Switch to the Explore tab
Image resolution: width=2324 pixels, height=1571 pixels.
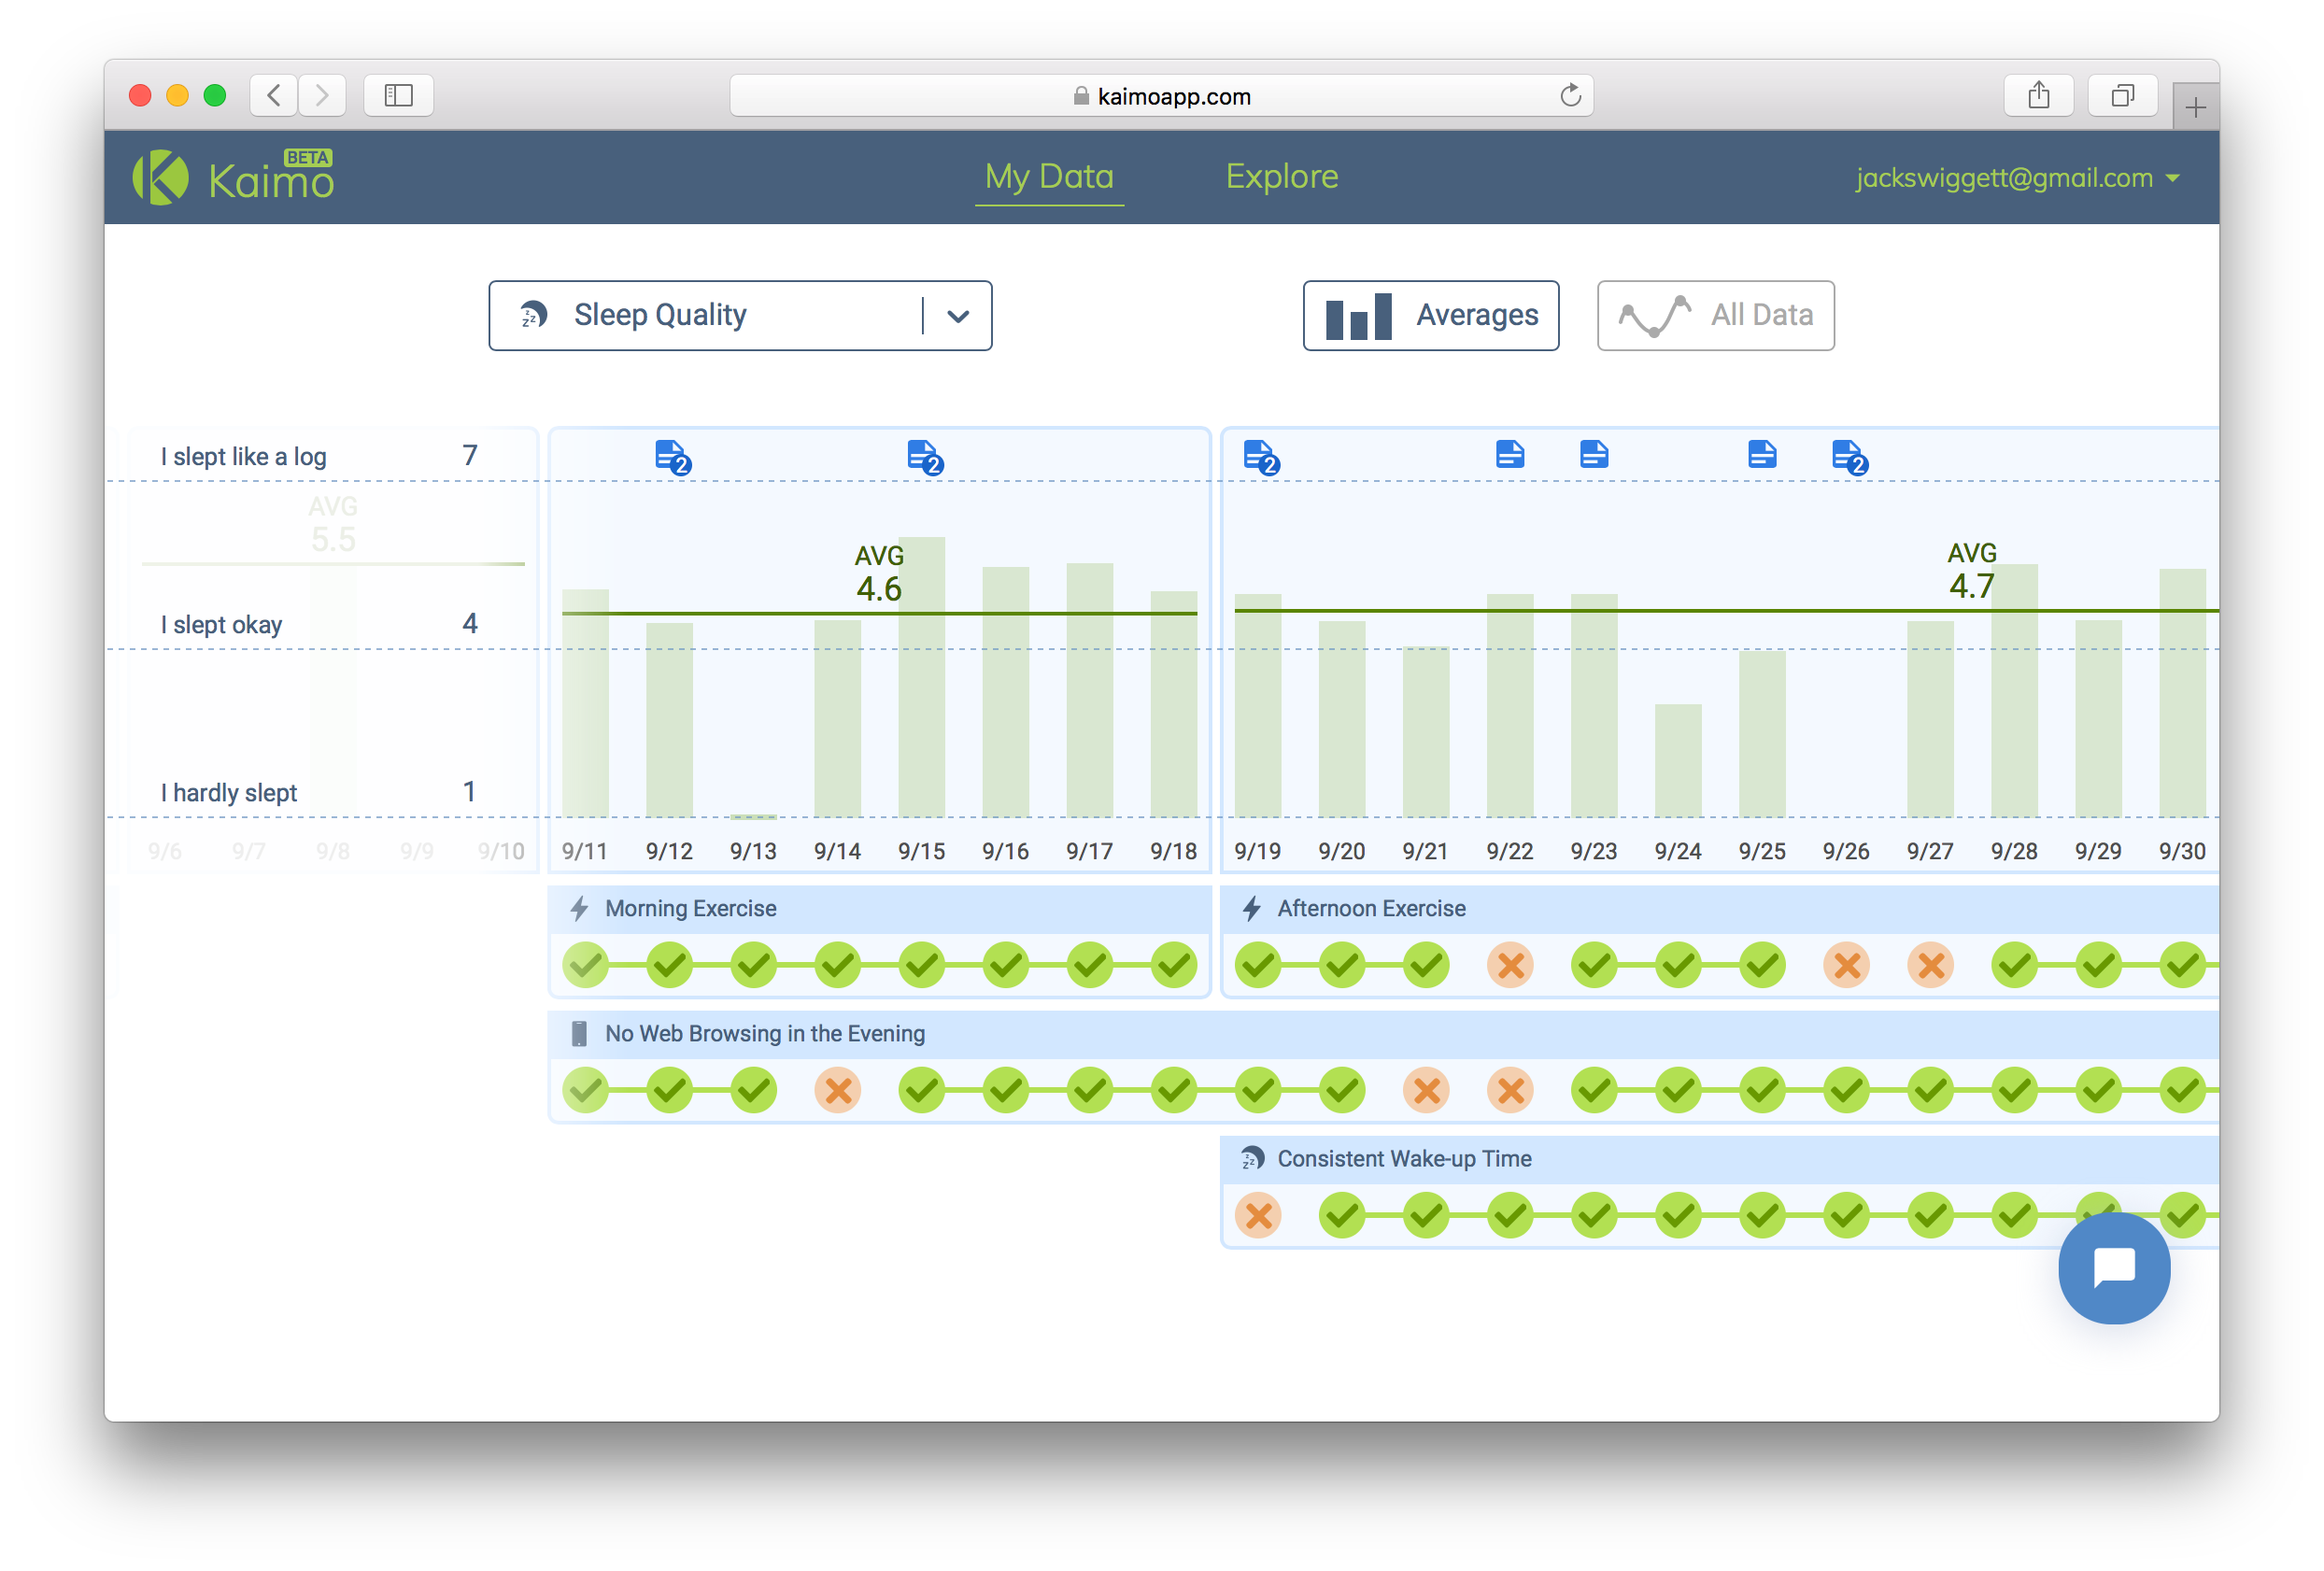point(1281,177)
